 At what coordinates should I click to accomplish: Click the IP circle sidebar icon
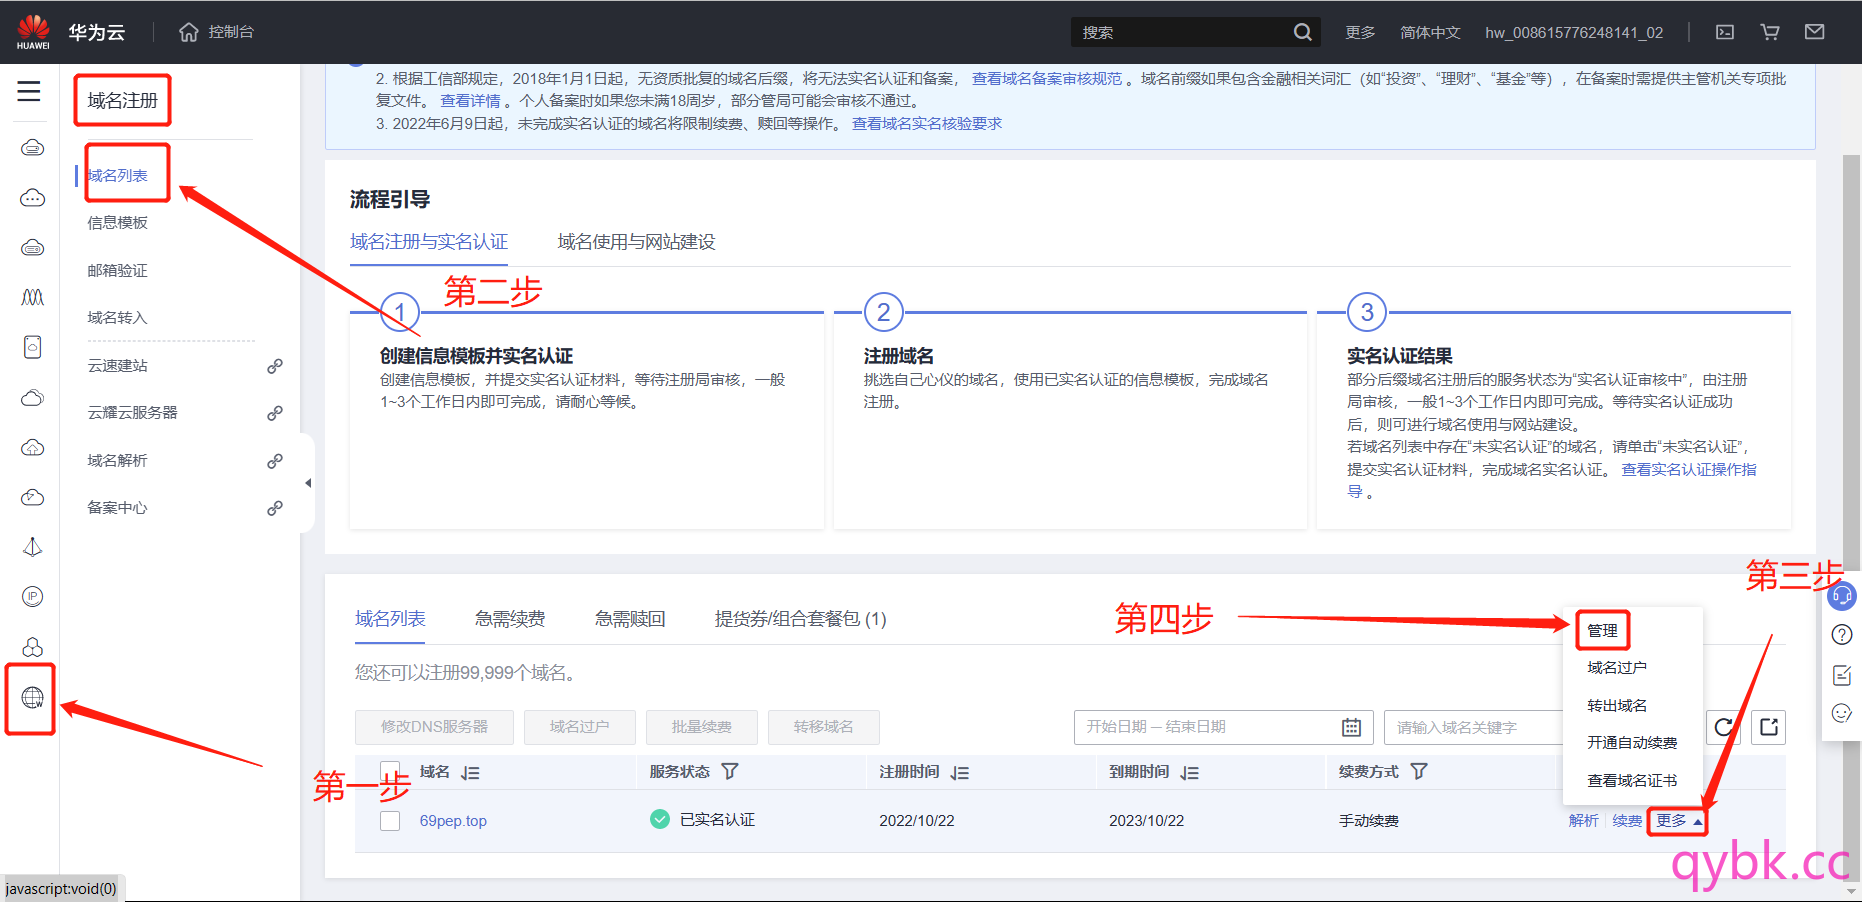(x=32, y=597)
